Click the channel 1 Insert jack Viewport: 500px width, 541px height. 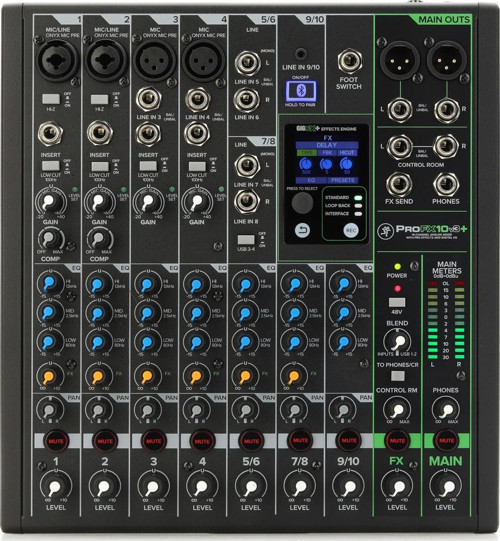(51, 134)
